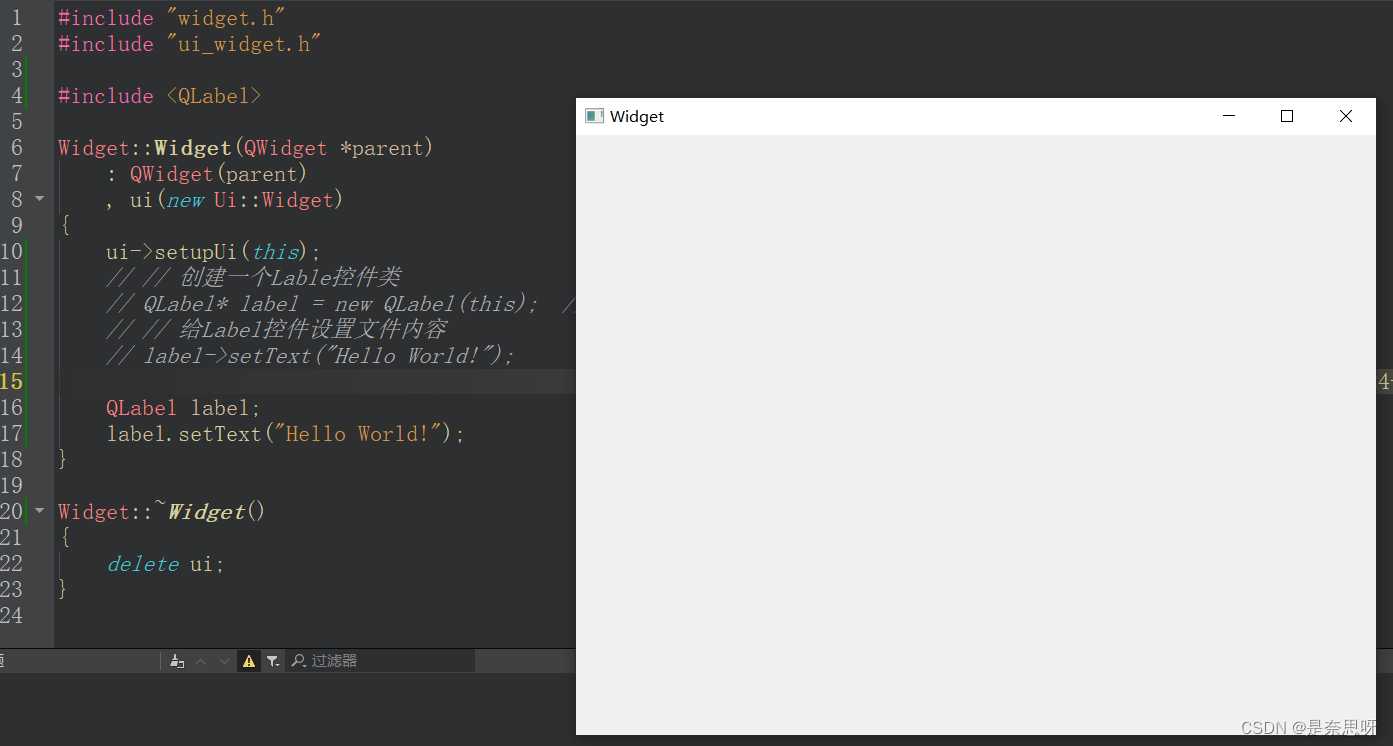The image size is (1393, 746).
Task: Go to next issue down arrow
Action: point(224,661)
